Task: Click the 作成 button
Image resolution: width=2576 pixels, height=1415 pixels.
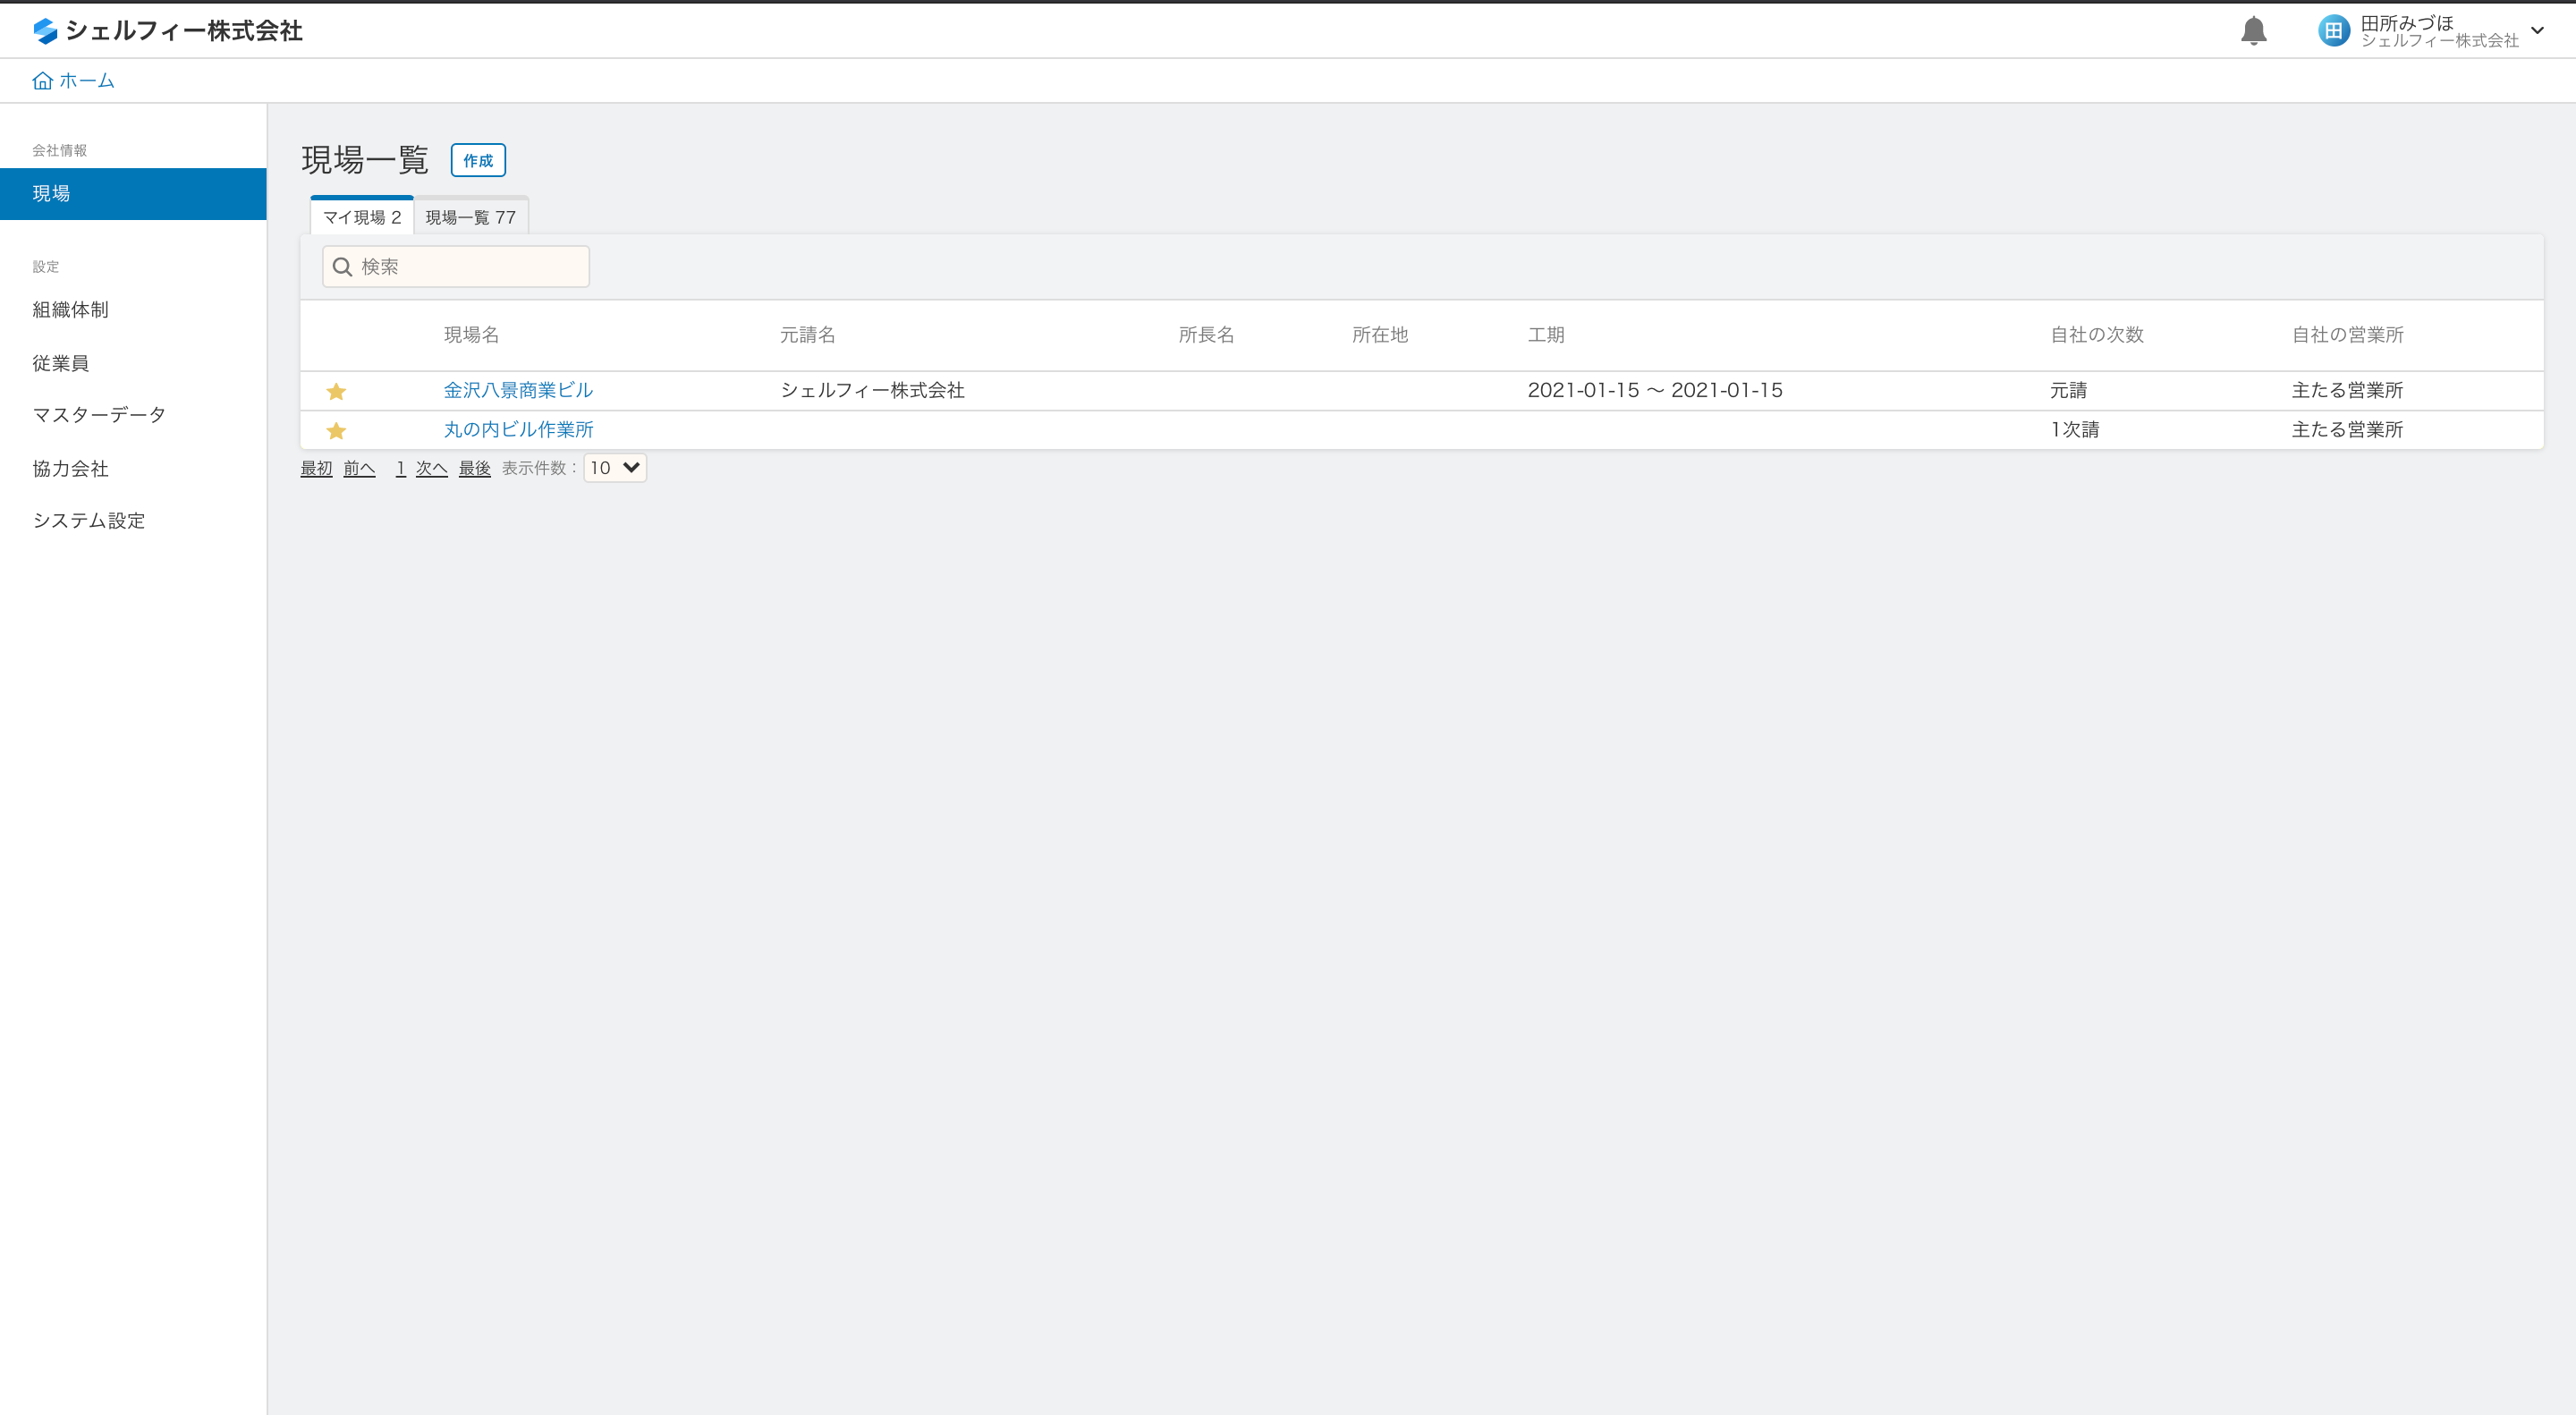Action: [478, 160]
